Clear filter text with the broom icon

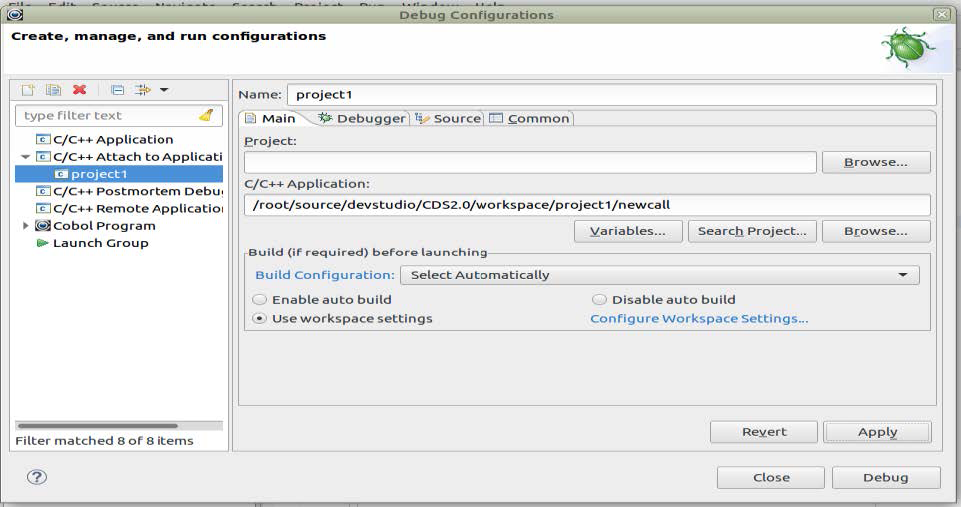206,115
